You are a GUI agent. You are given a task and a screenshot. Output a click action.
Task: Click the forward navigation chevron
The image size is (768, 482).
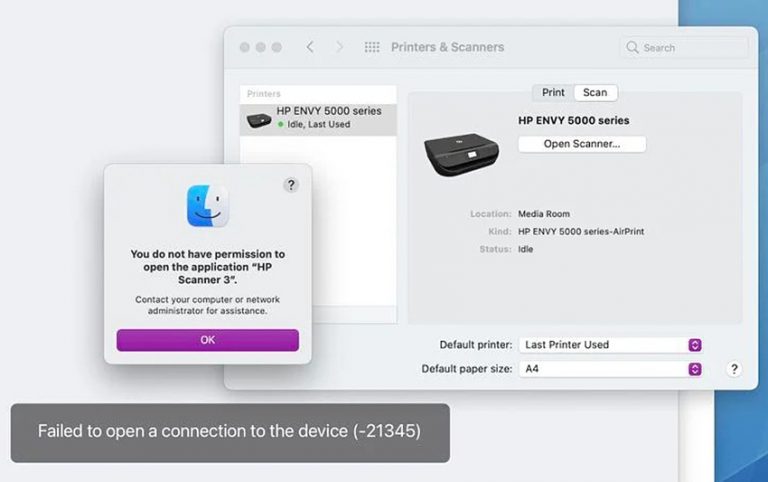click(339, 47)
